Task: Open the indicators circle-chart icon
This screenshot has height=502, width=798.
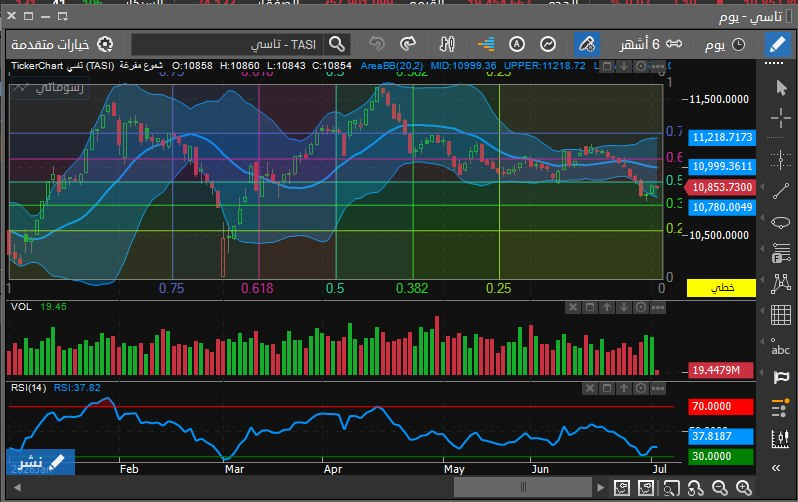Action: coord(548,45)
